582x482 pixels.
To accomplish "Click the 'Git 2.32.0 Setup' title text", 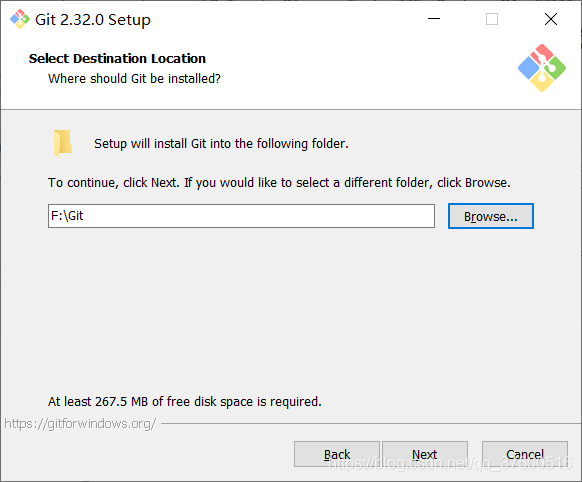I will click(93, 20).
